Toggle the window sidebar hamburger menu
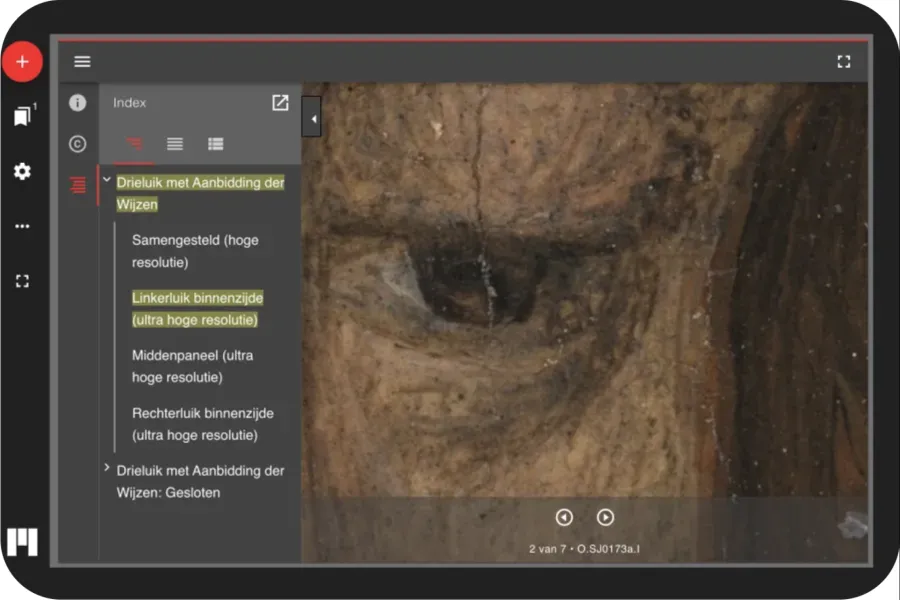Screen dimensions: 900x600 click(x=82, y=62)
